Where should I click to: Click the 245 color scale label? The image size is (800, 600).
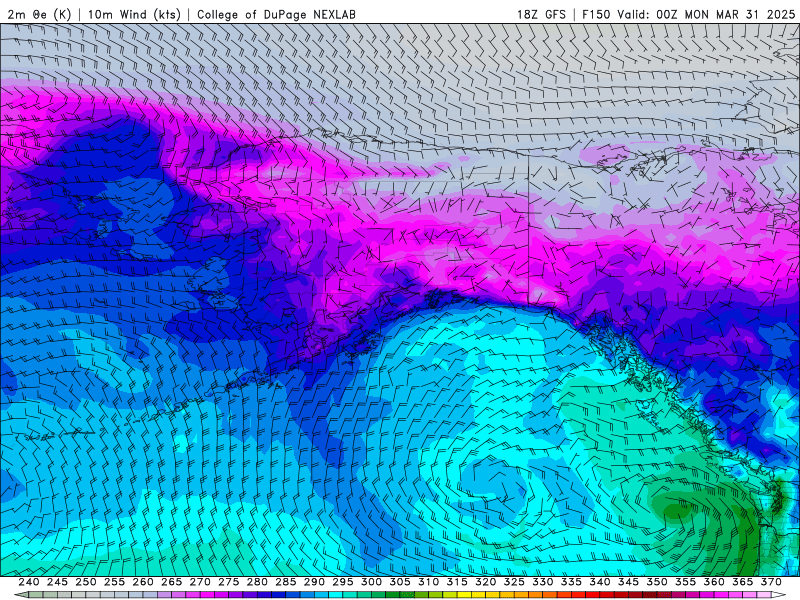pyautogui.click(x=58, y=582)
